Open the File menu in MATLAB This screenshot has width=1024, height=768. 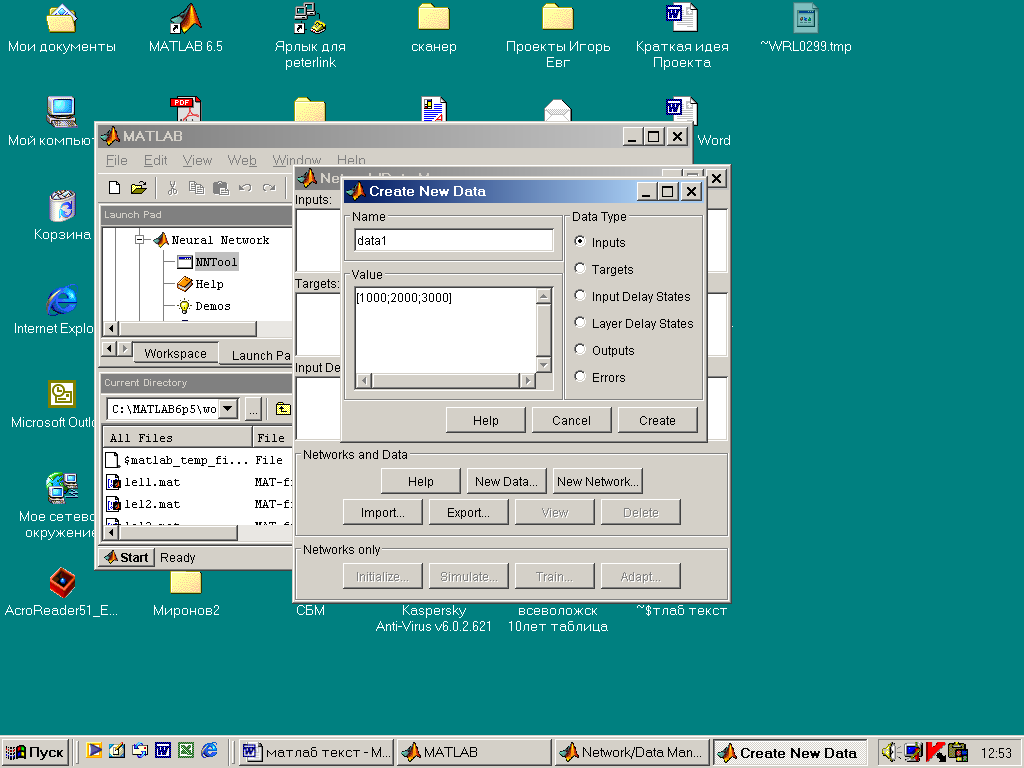116,160
